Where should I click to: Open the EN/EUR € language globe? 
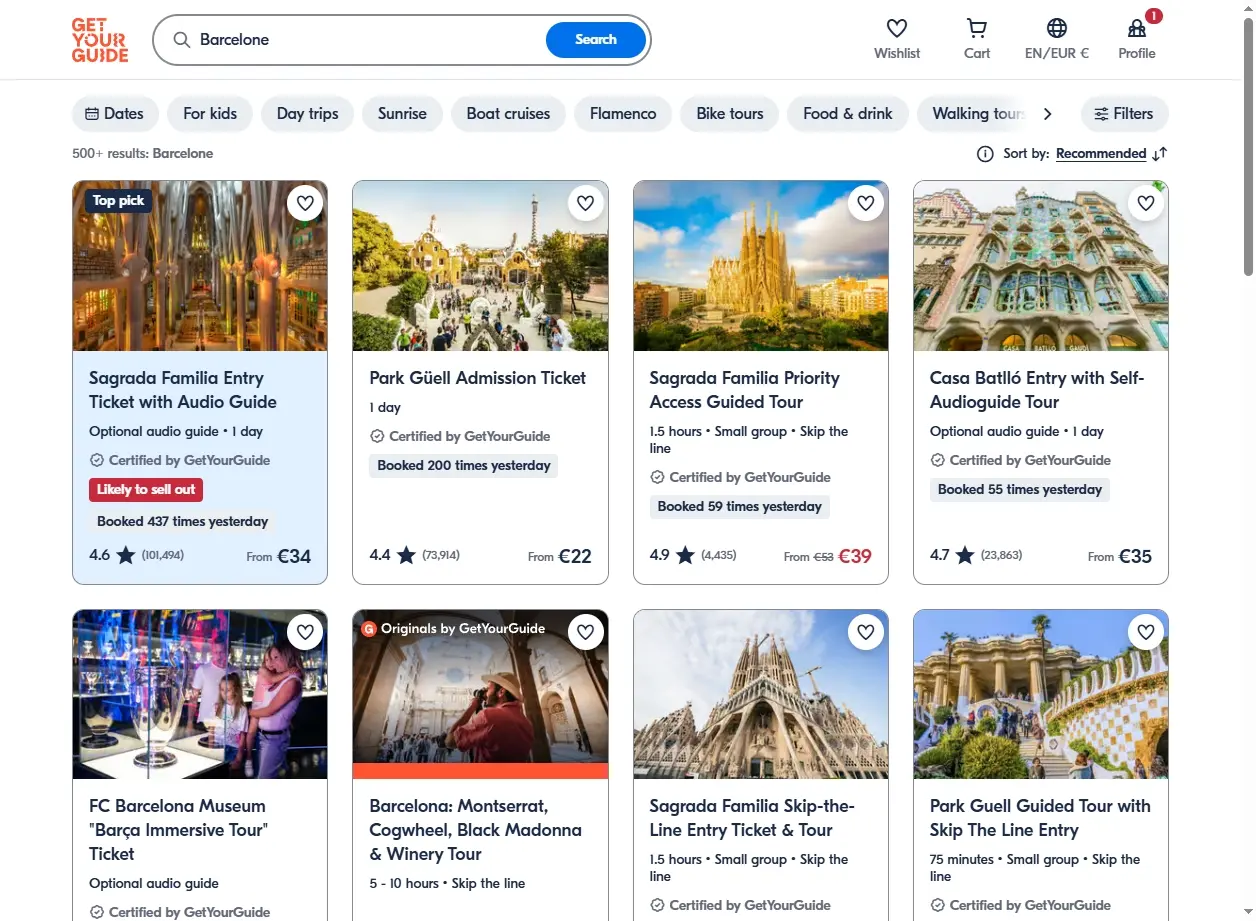(x=1057, y=28)
